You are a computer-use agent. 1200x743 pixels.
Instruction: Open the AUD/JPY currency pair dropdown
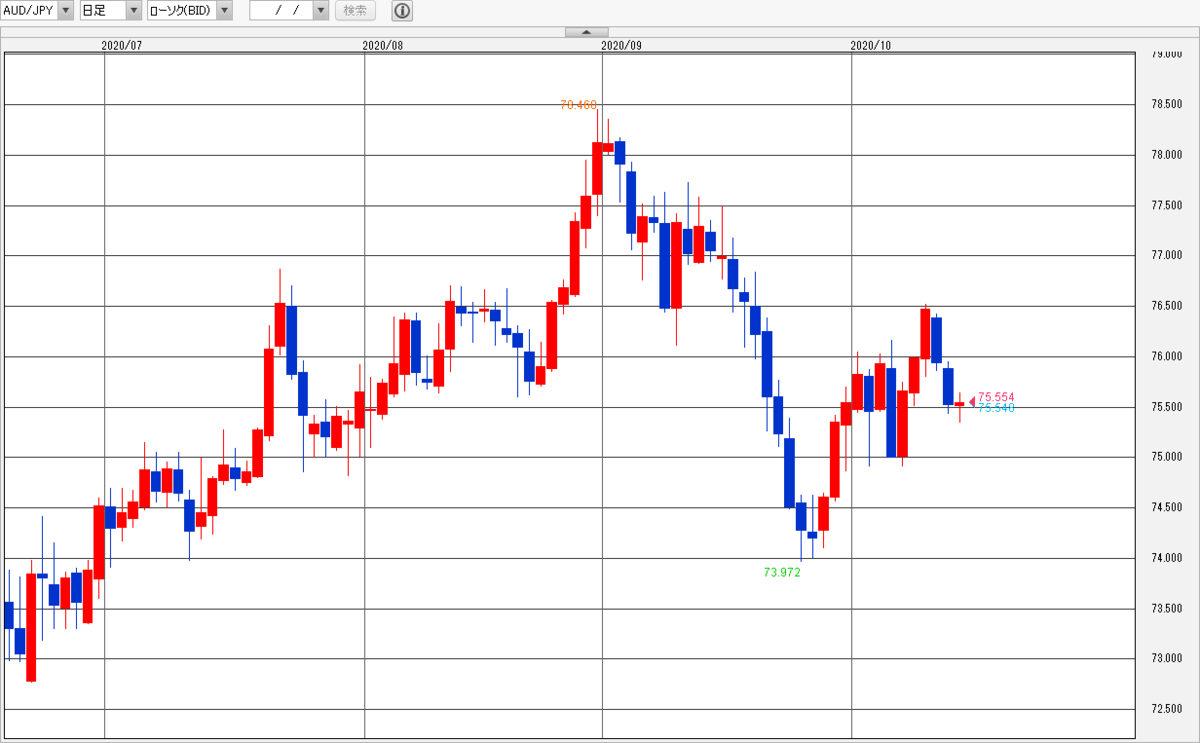tap(37, 11)
